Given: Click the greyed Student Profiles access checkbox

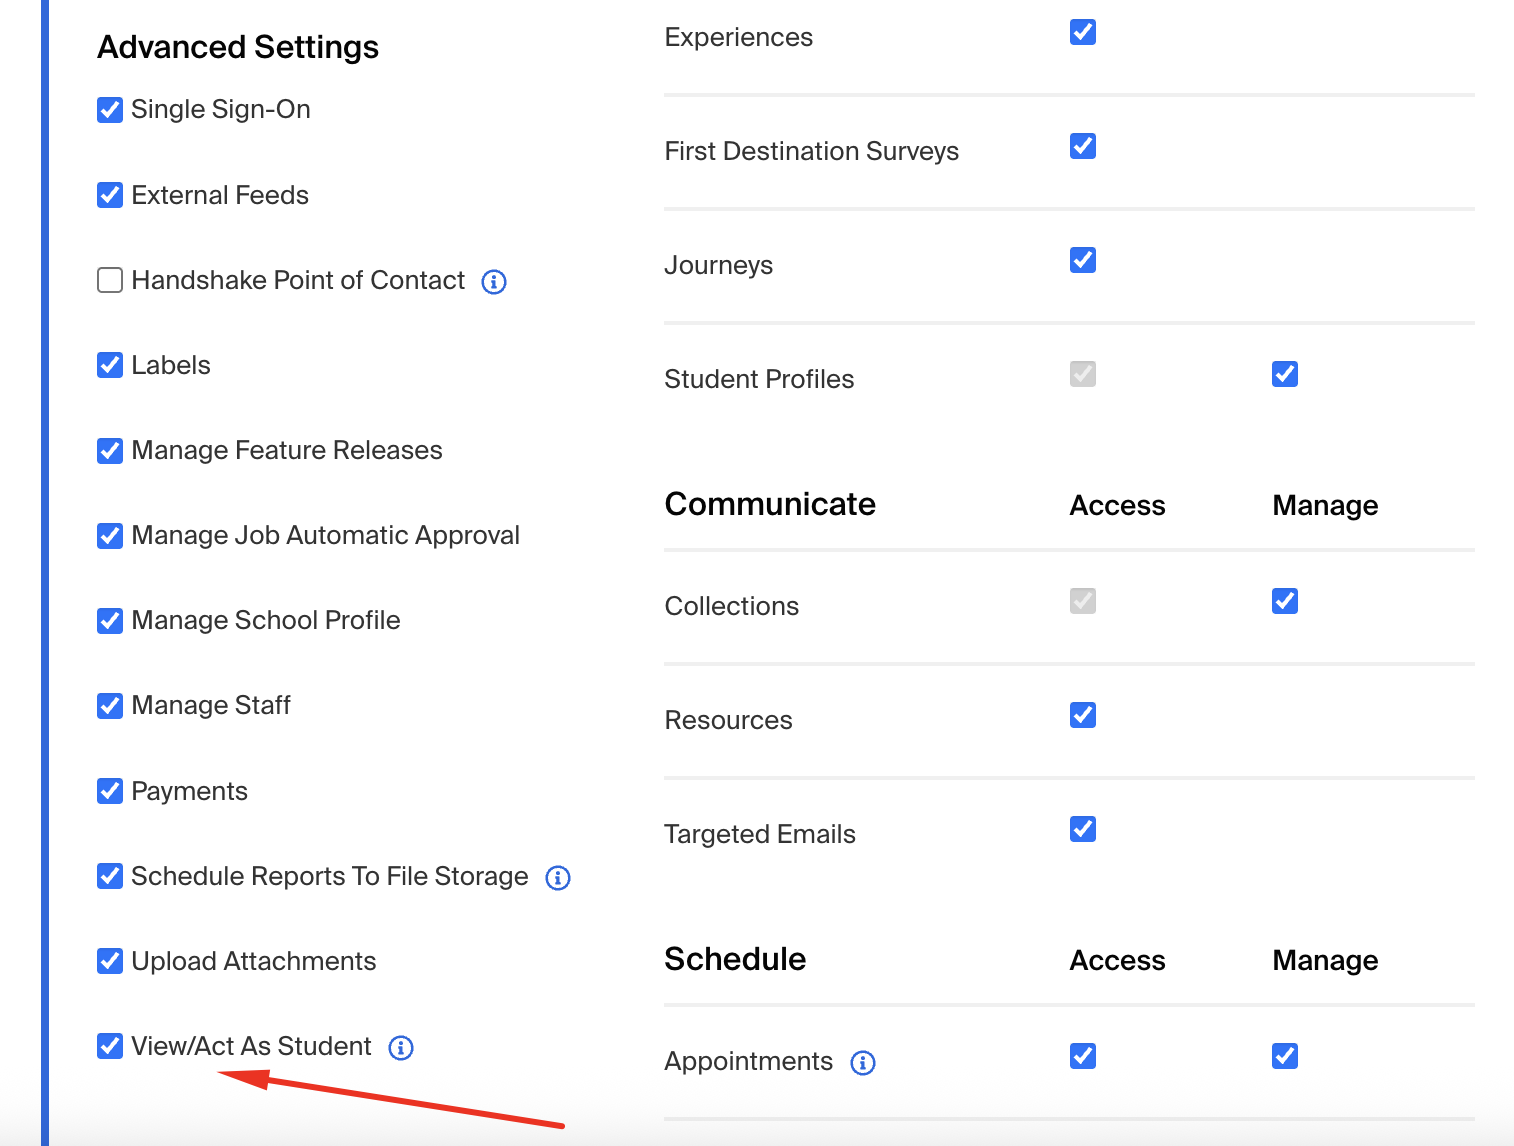Looking at the screenshot, I should point(1083,374).
